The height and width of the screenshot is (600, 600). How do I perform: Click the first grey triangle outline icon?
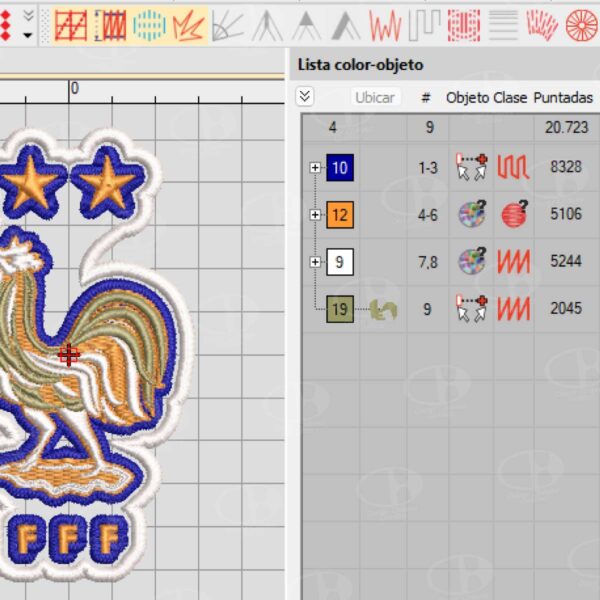(267, 26)
